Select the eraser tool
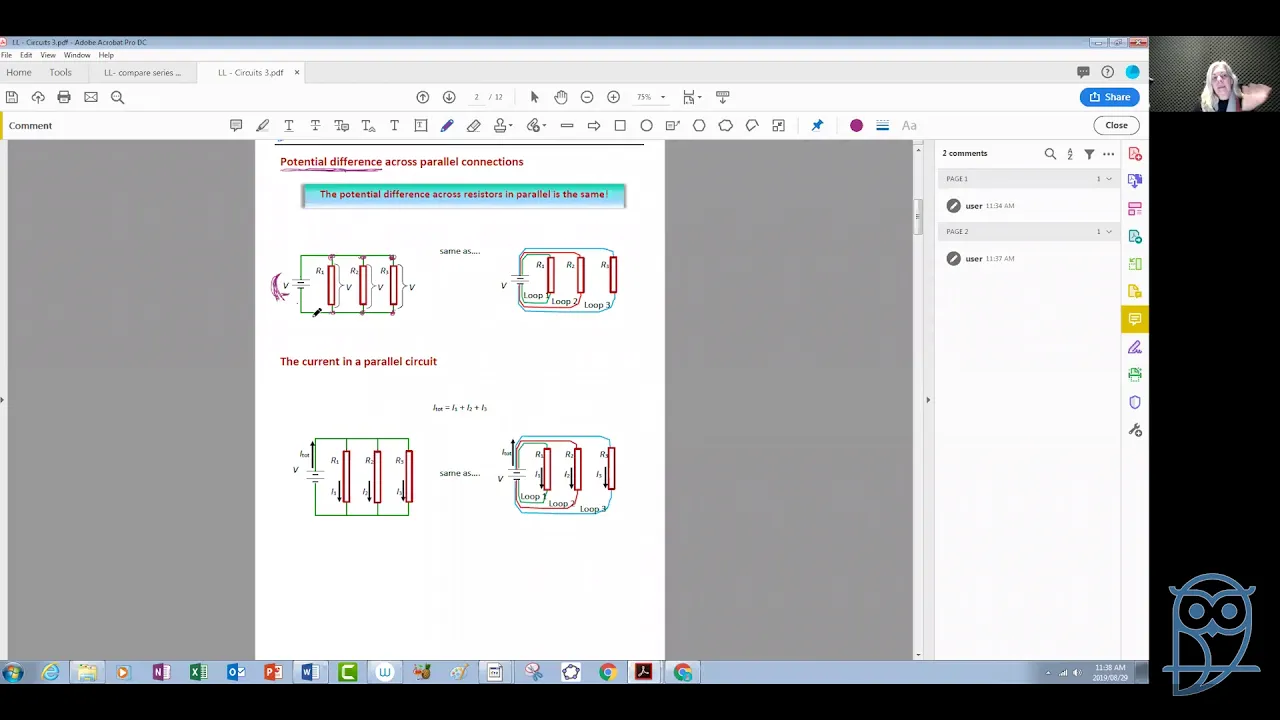Screen dimensions: 1280x720 point(474,125)
